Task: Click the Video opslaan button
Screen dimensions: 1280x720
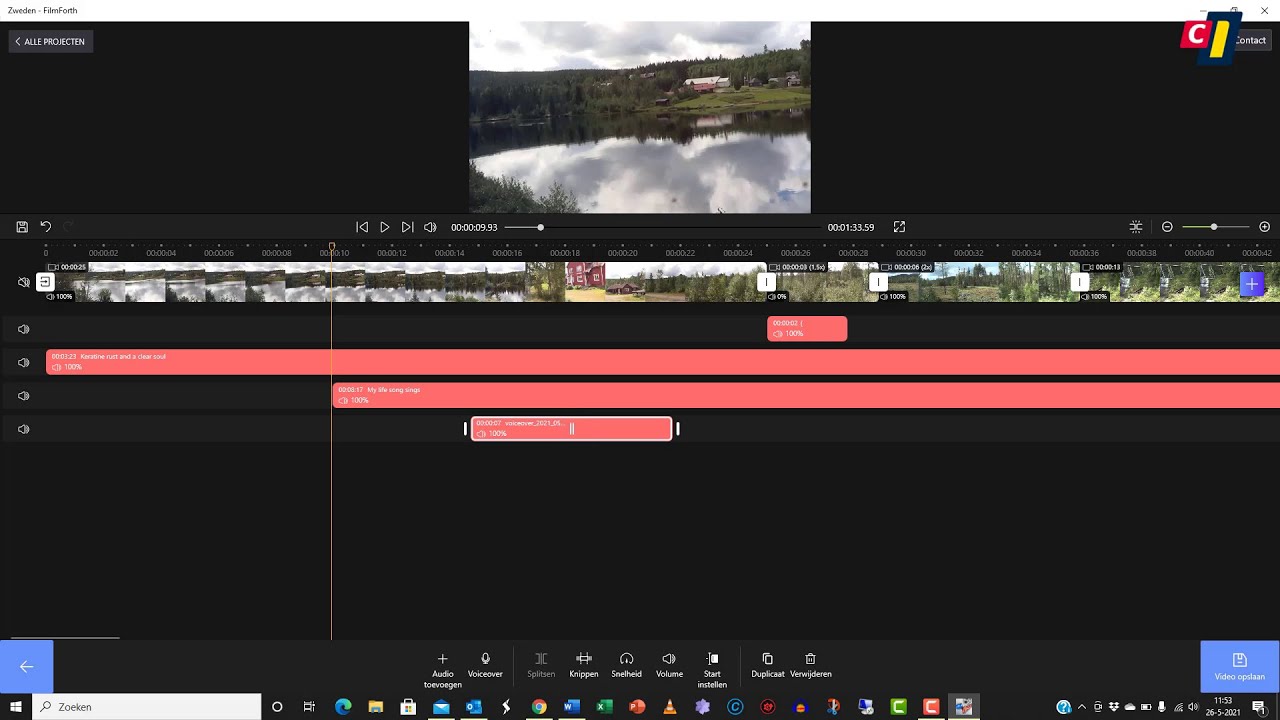Action: click(x=1240, y=666)
